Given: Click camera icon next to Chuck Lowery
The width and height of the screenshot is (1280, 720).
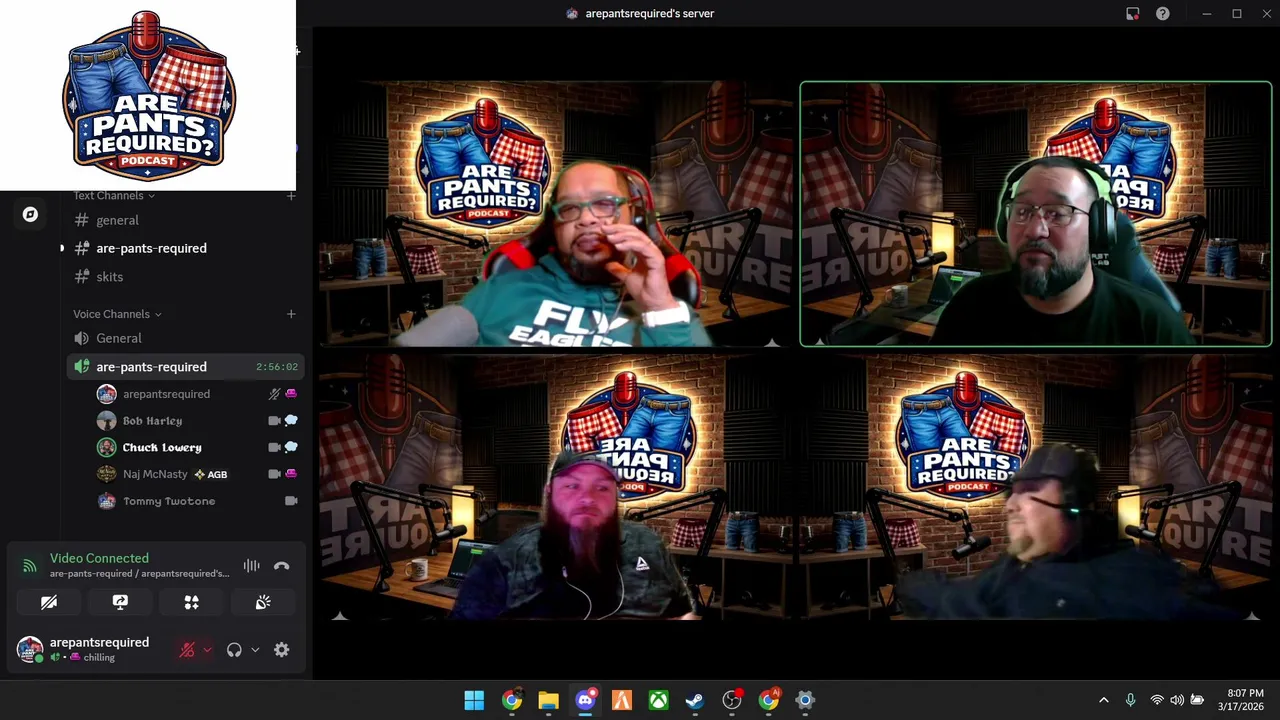Looking at the screenshot, I should pyautogui.click(x=274, y=447).
